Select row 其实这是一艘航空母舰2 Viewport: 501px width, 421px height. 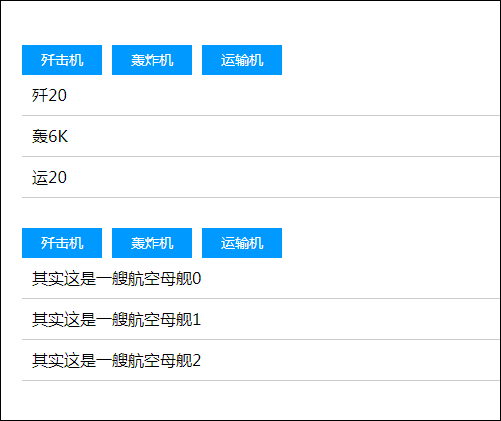(x=261, y=360)
